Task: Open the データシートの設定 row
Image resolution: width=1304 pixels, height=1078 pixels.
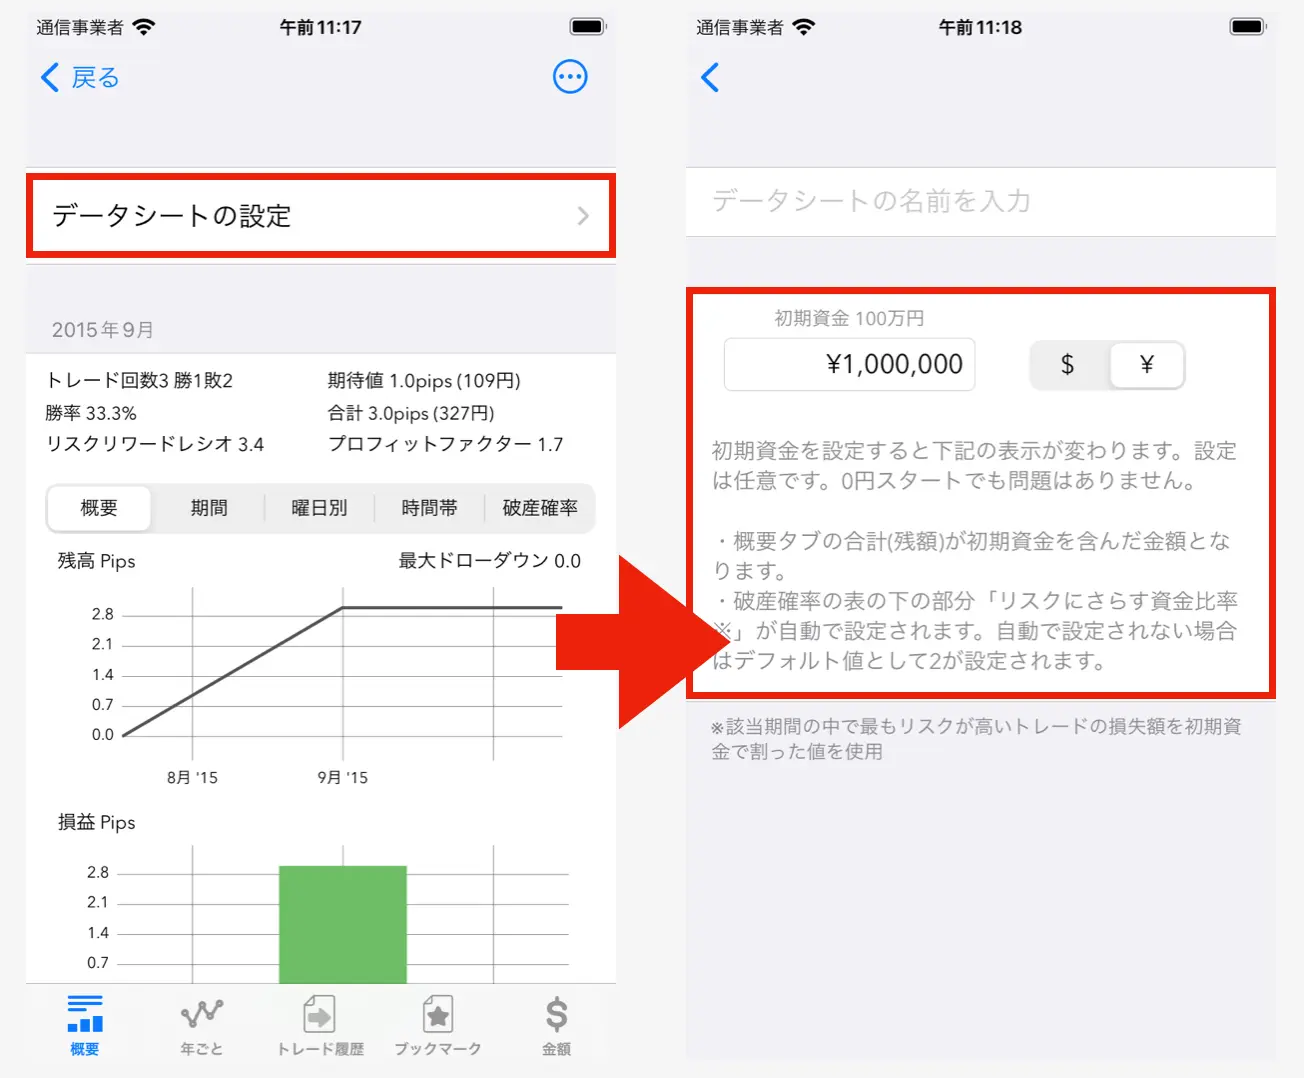Action: (321, 216)
